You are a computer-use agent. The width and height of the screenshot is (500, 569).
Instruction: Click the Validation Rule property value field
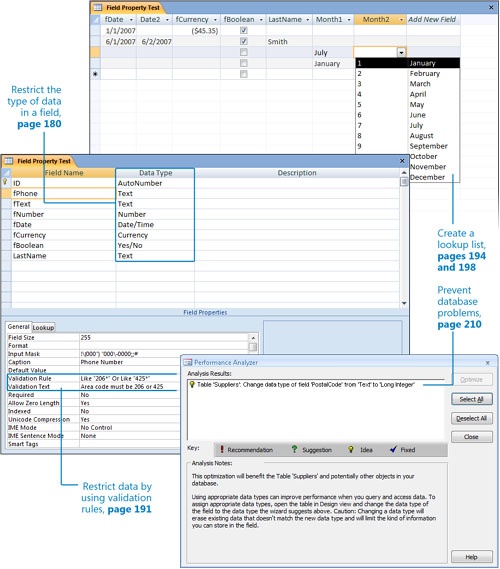pyautogui.click(x=129, y=378)
